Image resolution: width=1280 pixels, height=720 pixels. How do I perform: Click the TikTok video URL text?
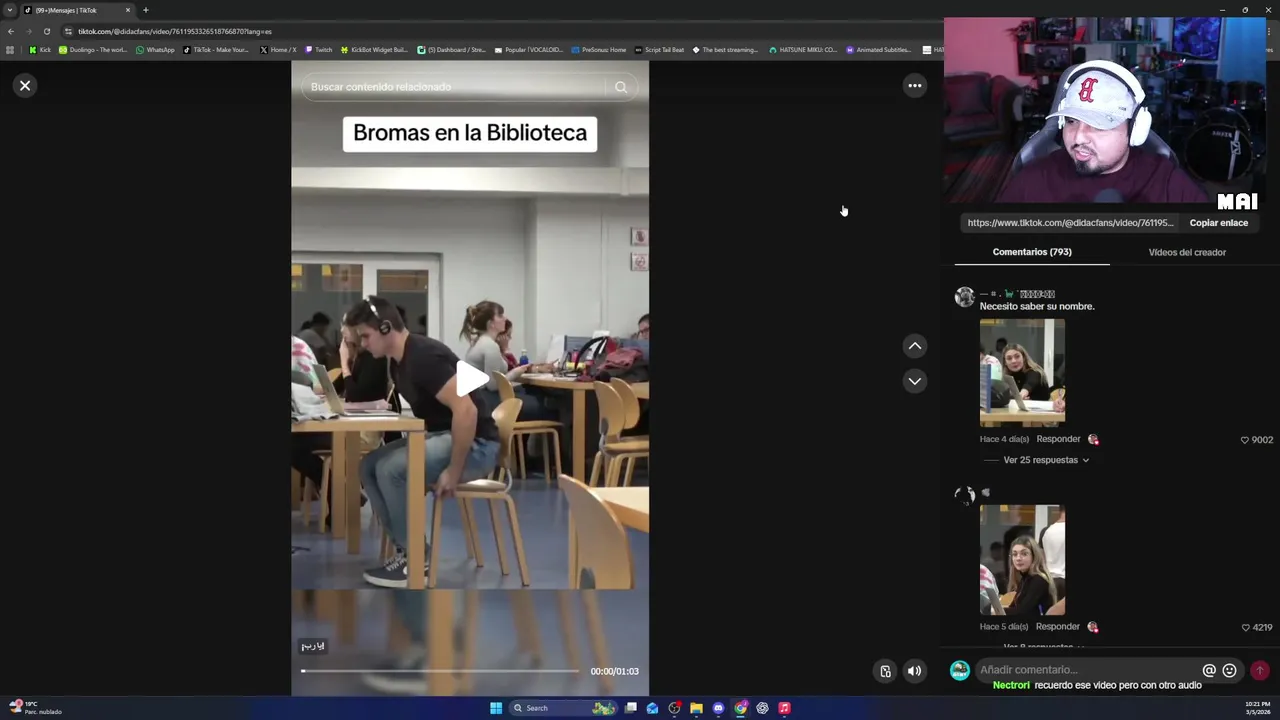coord(1070,223)
